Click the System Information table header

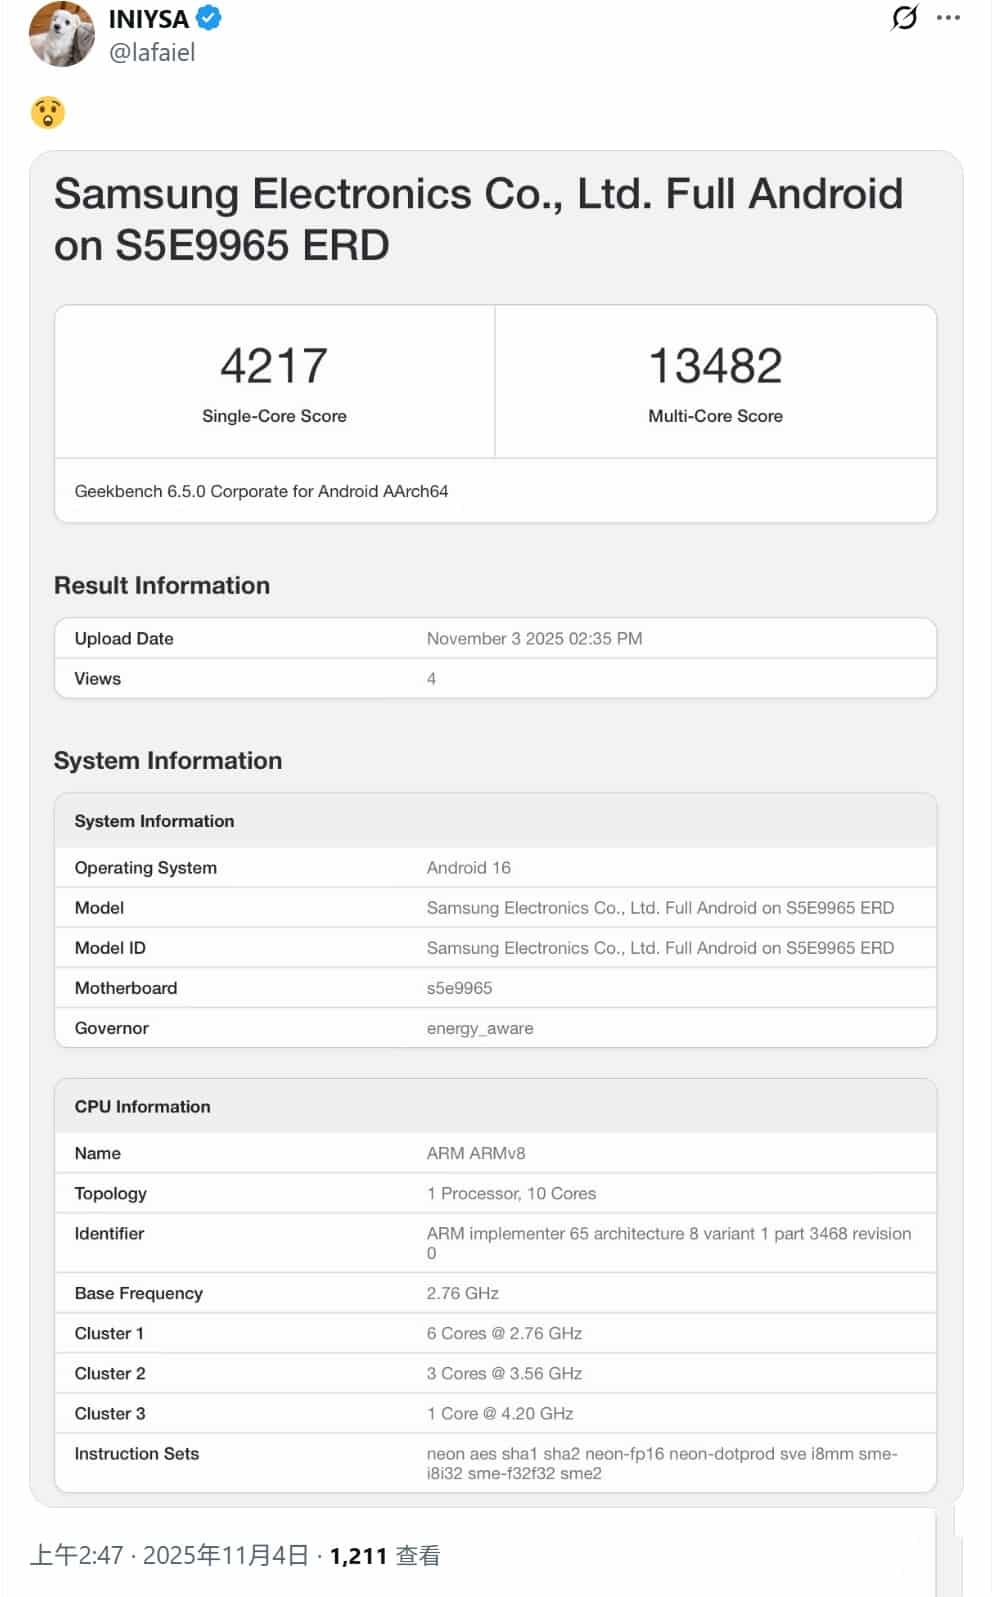[154, 821]
